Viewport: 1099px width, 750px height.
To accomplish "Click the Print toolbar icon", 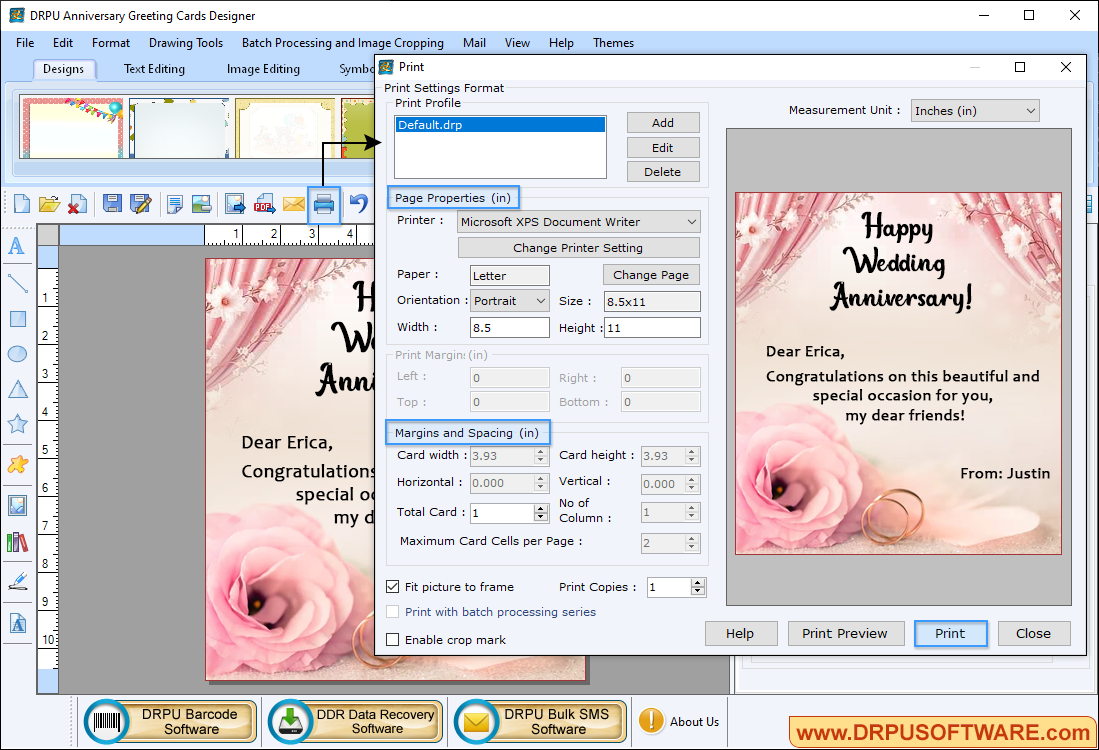I will 323,205.
